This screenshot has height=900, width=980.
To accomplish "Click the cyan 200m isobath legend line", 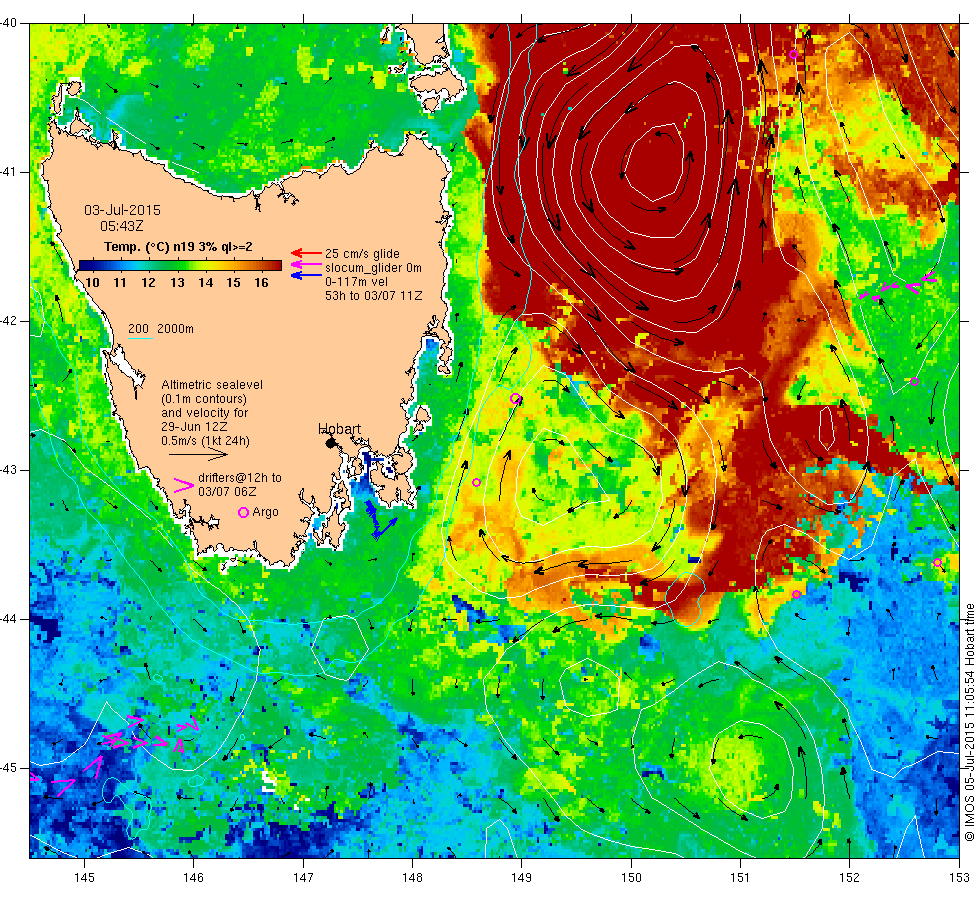I will tap(140, 339).
